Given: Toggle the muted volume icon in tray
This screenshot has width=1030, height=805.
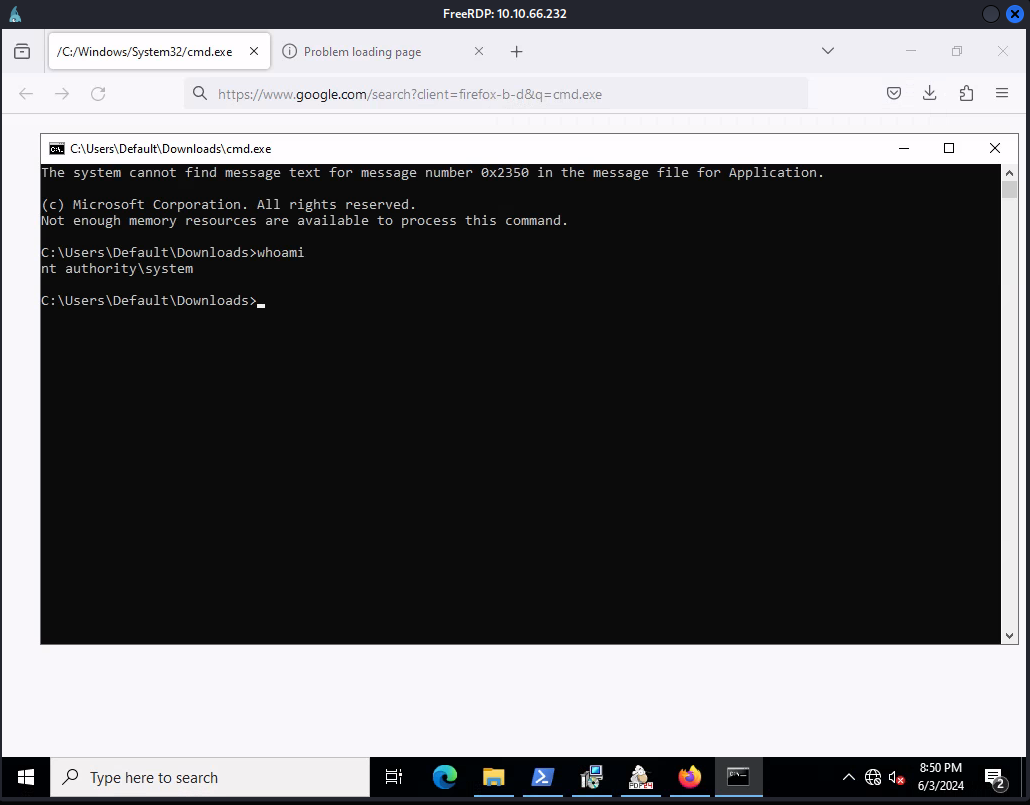Looking at the screenshot, I should pyautogui.click(x=896, y=777).
